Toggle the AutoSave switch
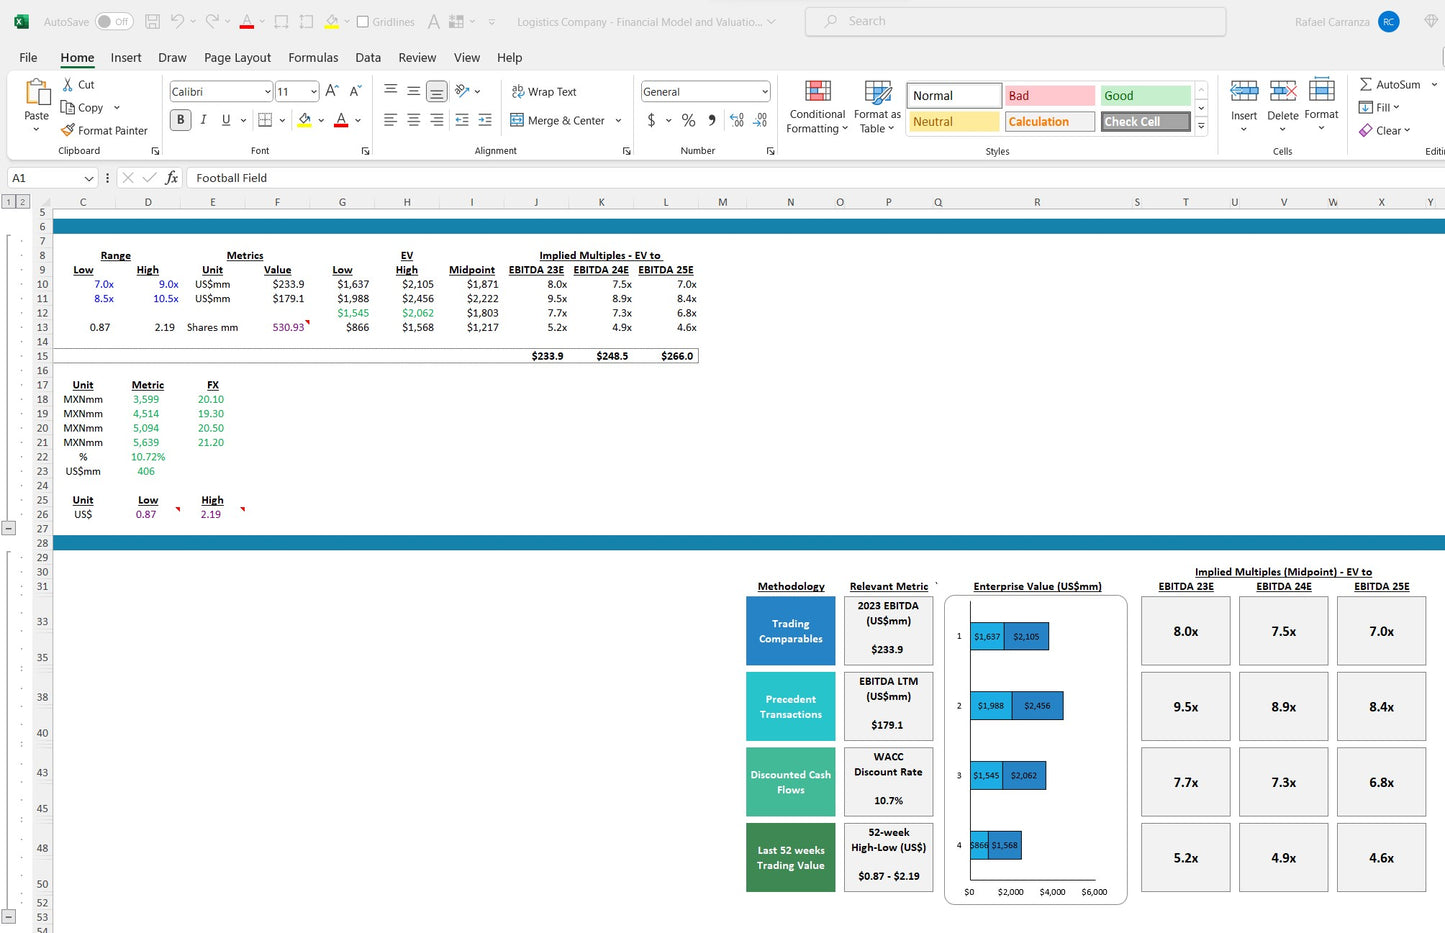1445x933 pixels. click(x=114, y=21)
